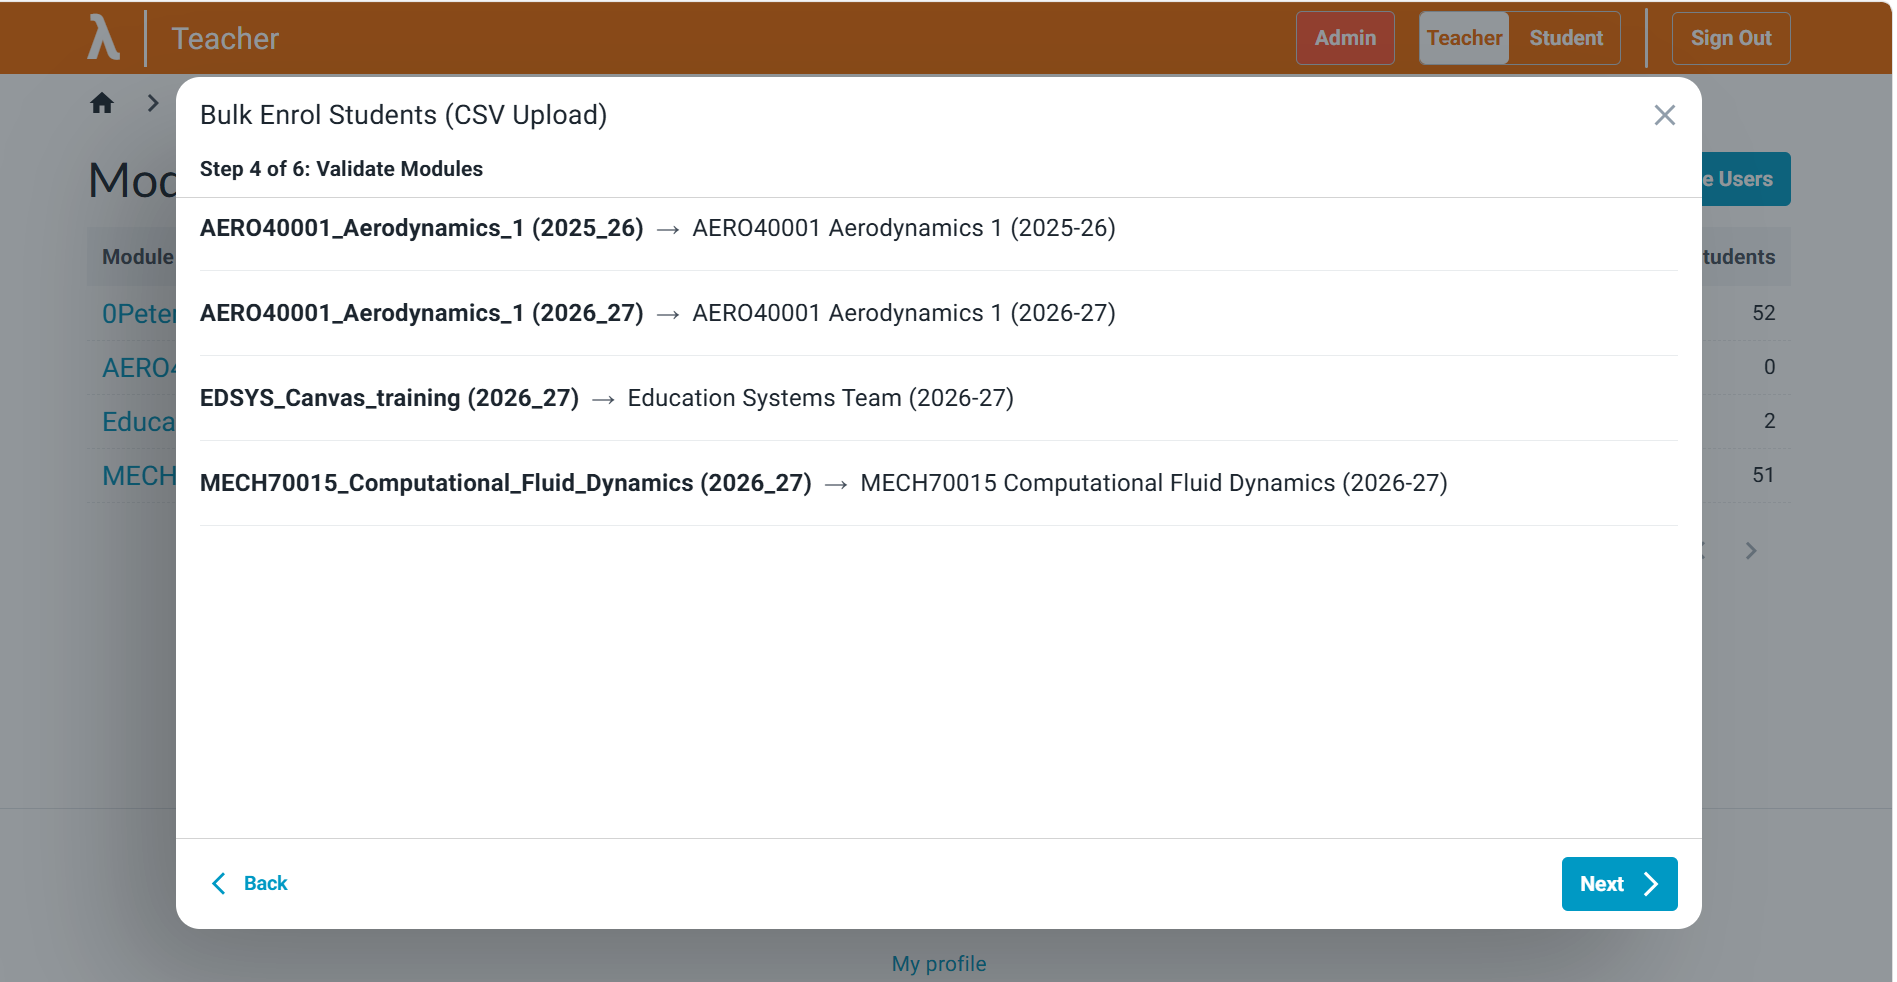
Task: Go to the home breadcrumb icon
Action: (102, 103)
